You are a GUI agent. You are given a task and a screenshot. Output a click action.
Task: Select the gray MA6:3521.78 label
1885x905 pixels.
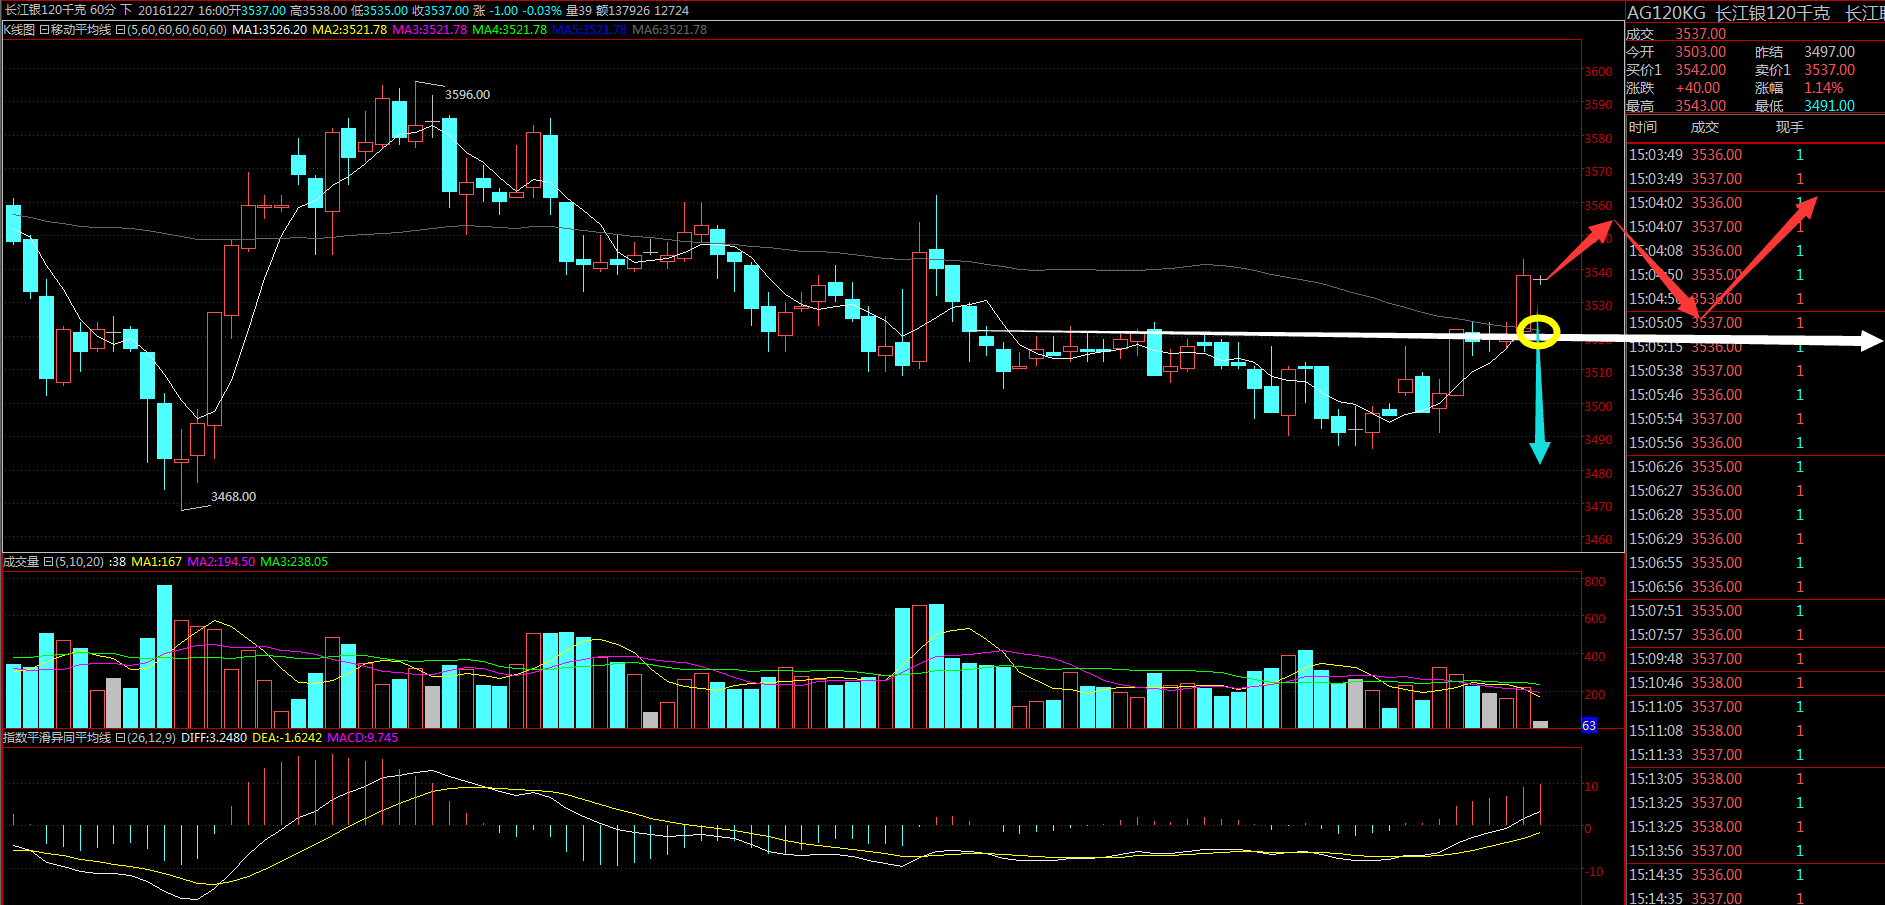(x=669, y=30)
